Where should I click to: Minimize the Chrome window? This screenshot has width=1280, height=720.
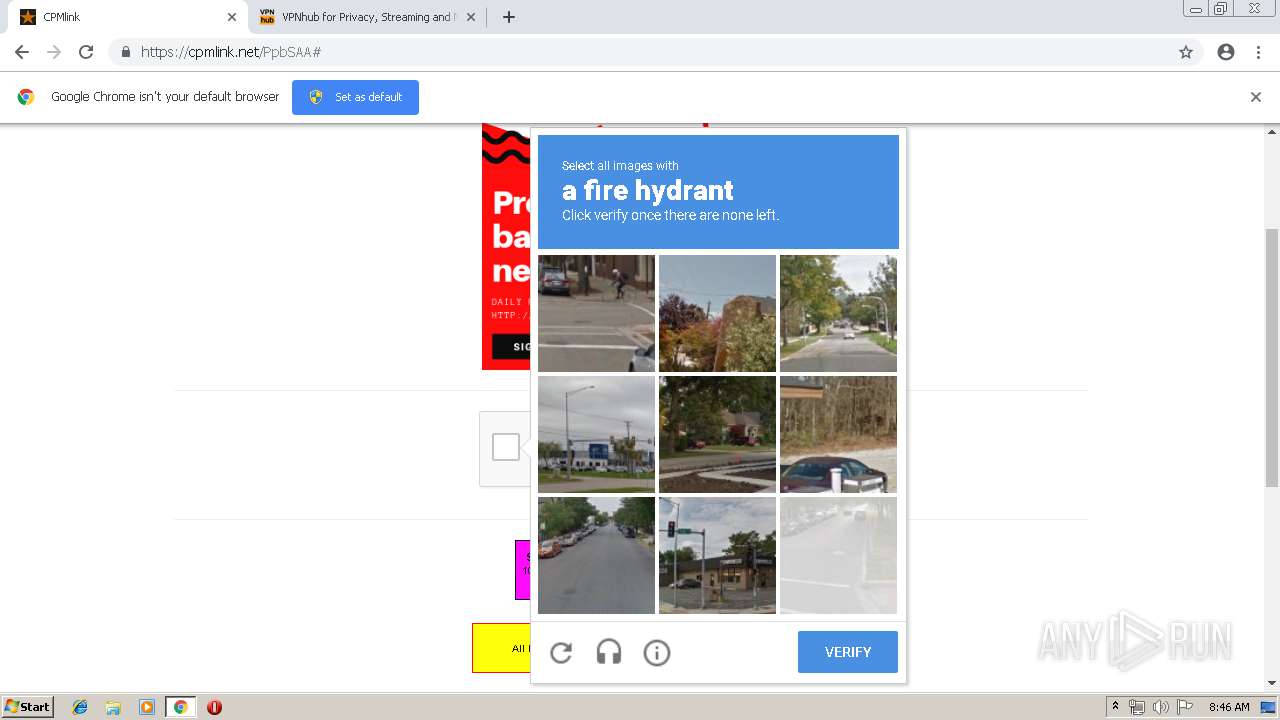(x=1195, y=8)
